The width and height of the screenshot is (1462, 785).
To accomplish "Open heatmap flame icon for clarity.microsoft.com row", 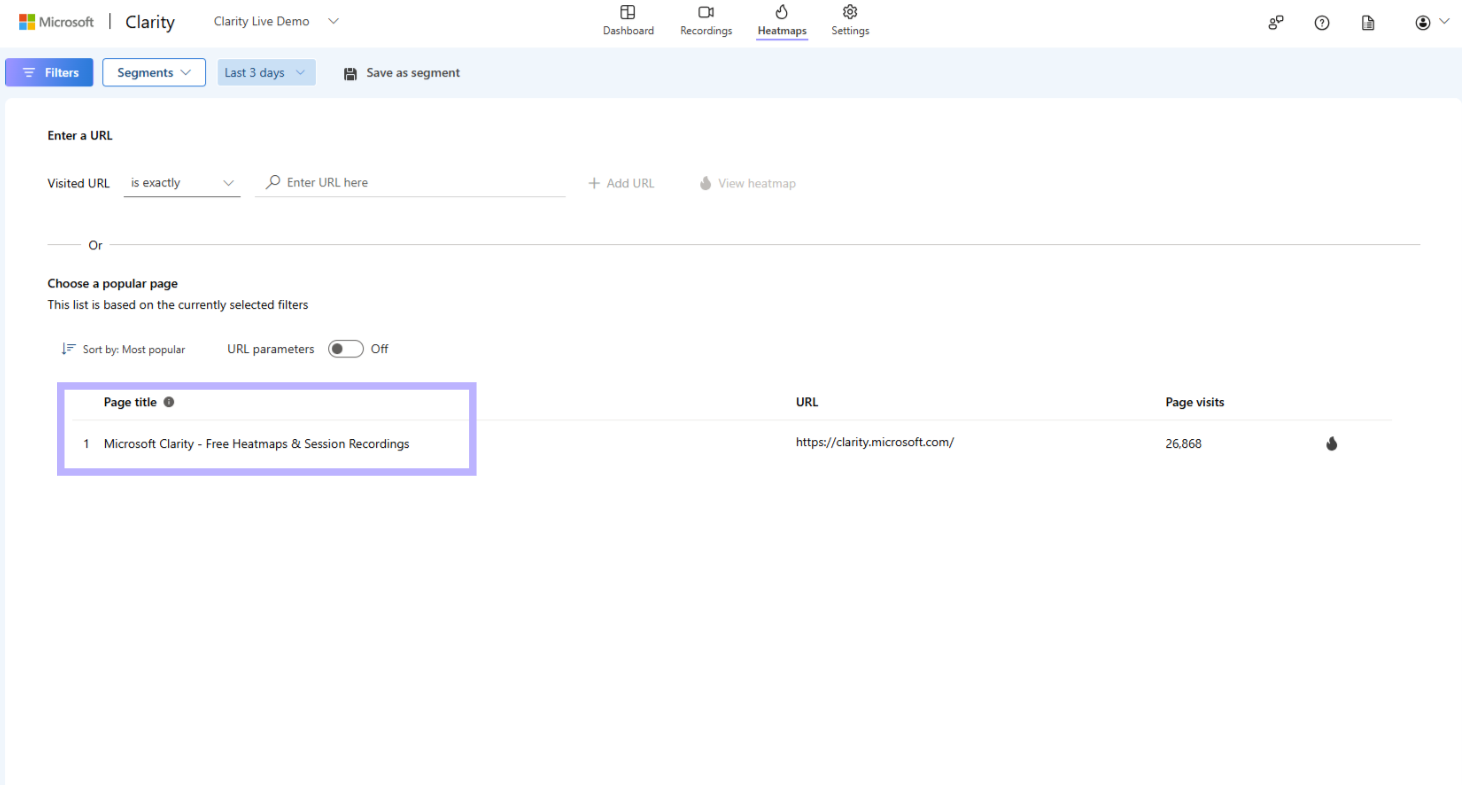I will click(1331, 444).
